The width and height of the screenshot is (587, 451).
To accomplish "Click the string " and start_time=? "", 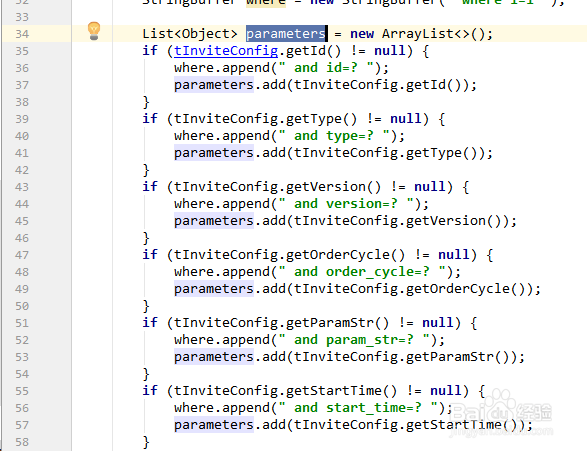I will (358, 408).
